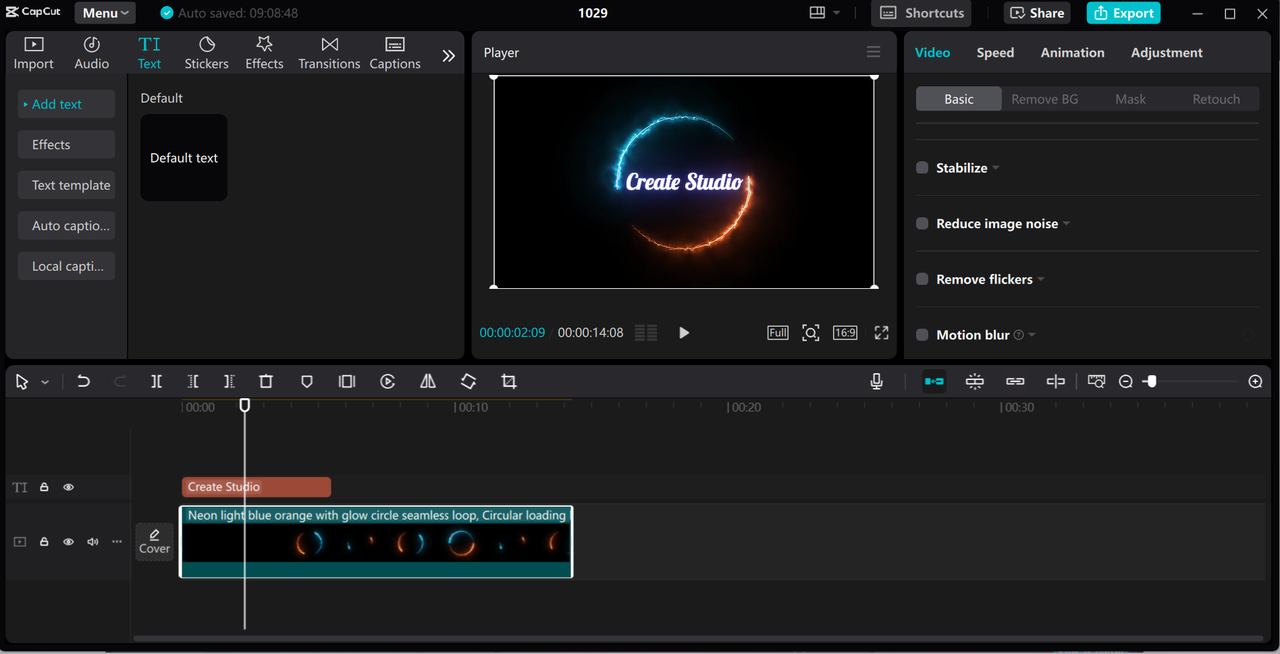
Task: Add a marker with the shield icon
Action: [x=307, y=381]
